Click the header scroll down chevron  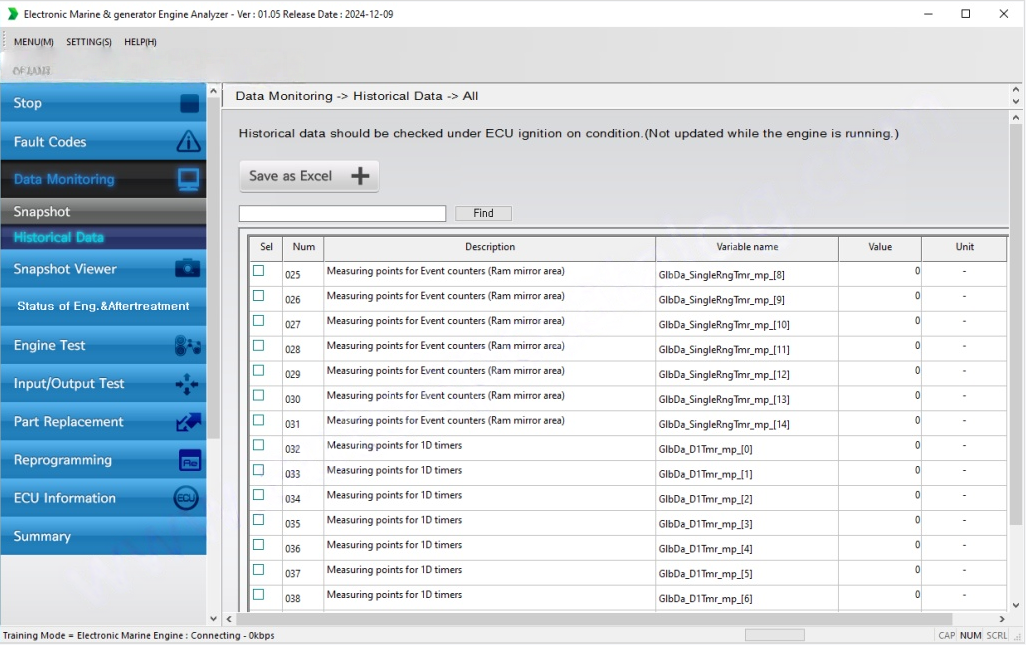coord(1016,102)
